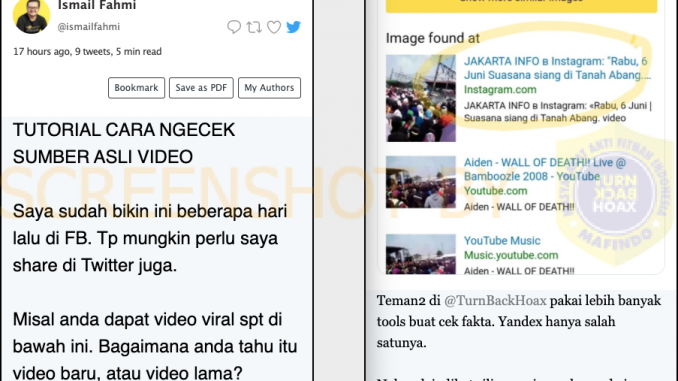Open the Aiden YouTube result thumbnail

(x=421, y=182)
